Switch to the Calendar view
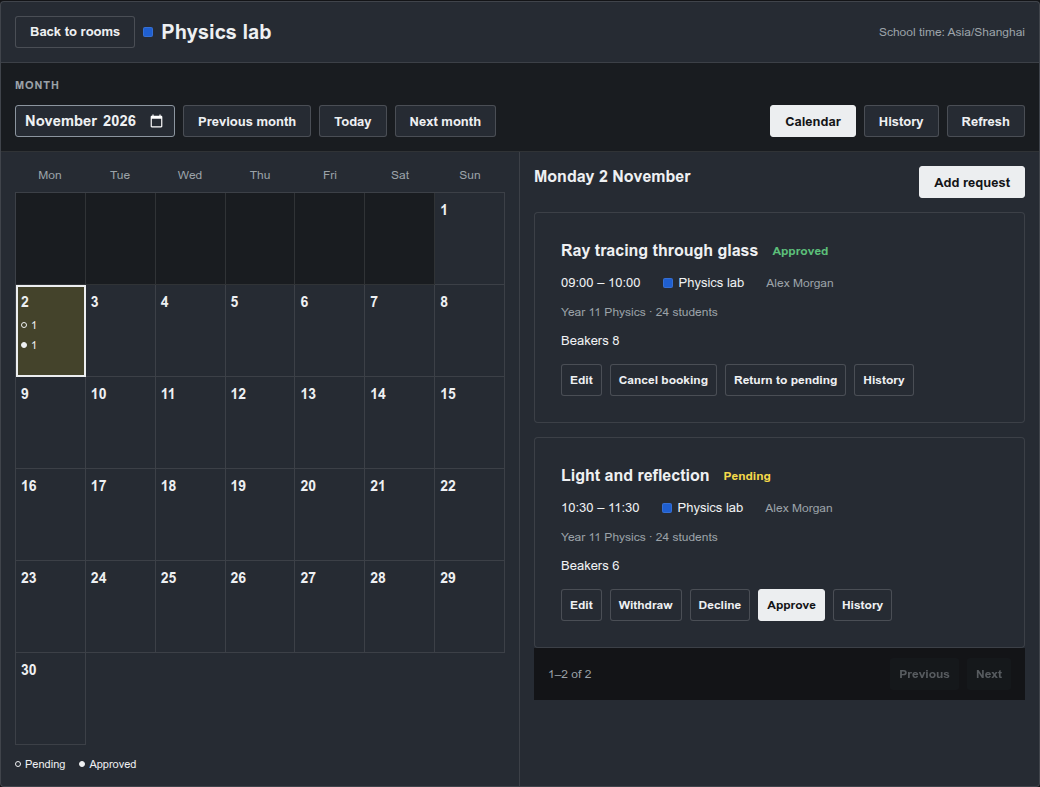The width and height of the screenshot is (1040, 787). pyautogui.click(x=812, y=121)
